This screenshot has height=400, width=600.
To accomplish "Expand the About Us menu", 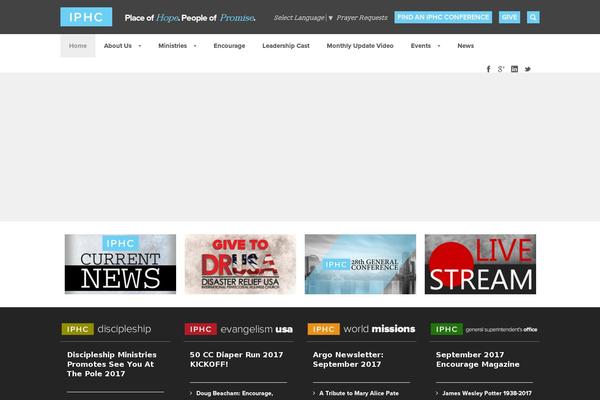I will click(122, 46).
